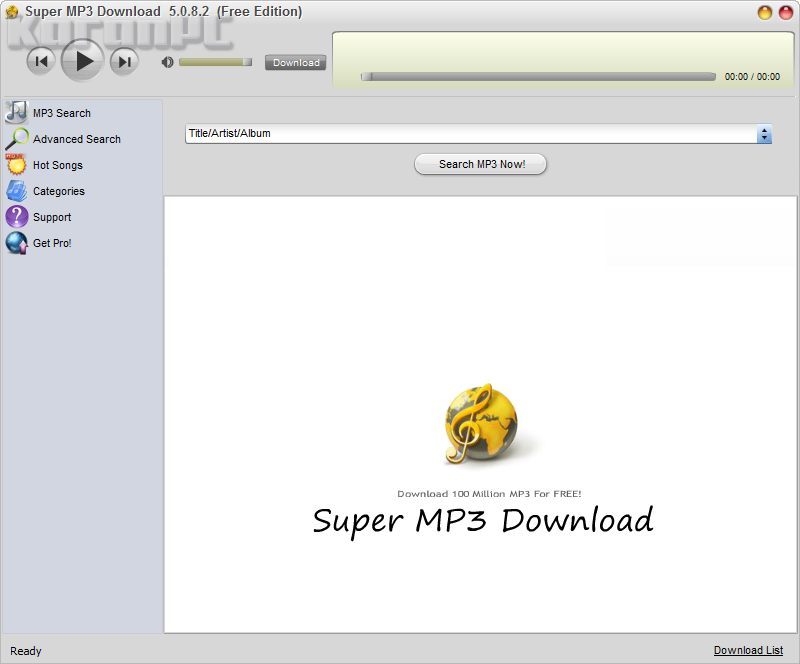
Task: Click the Ready status bar text
Action: (x=26, y=651)
